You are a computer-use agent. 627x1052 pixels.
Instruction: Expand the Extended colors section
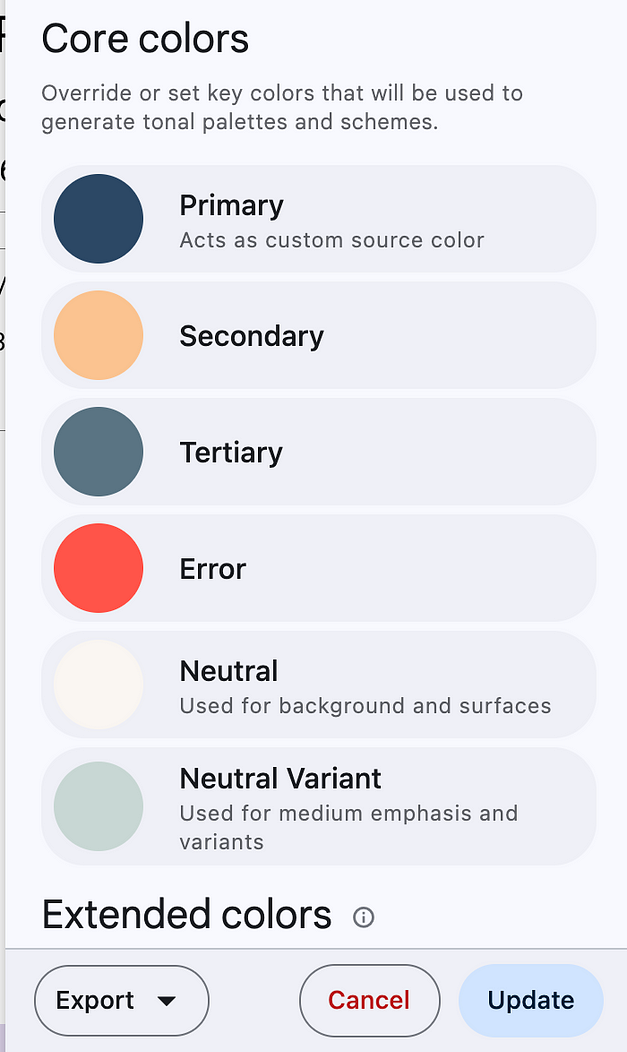186,914
